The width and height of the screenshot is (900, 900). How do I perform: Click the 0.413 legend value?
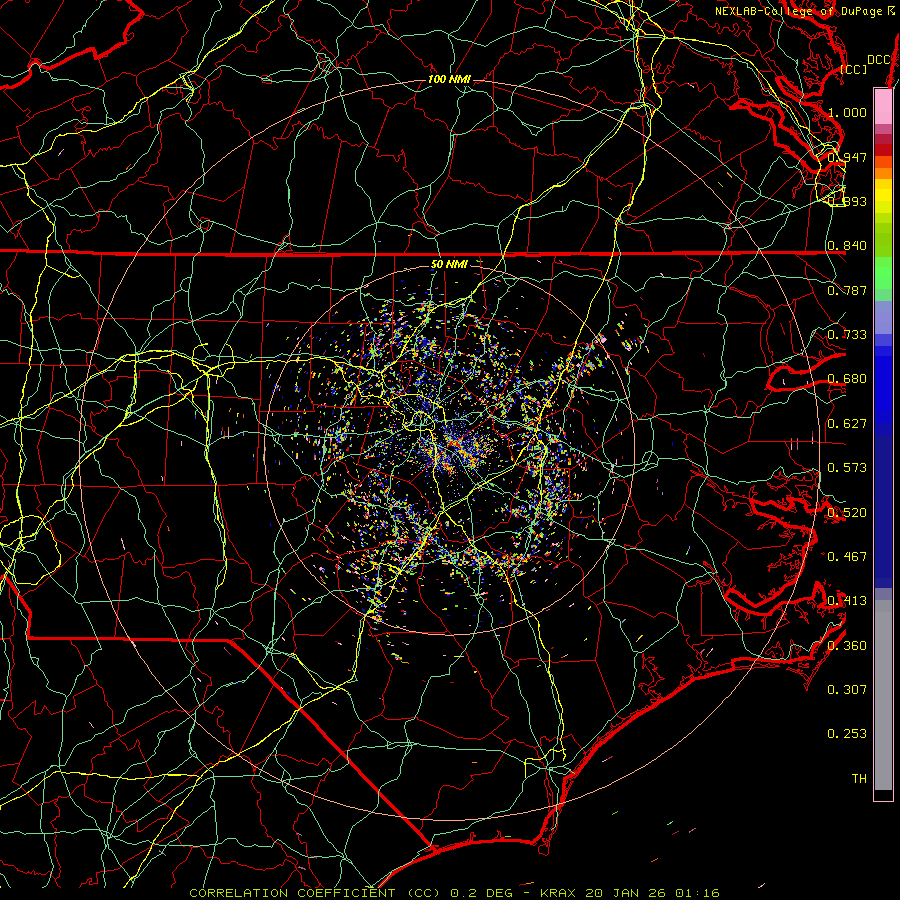847,601
